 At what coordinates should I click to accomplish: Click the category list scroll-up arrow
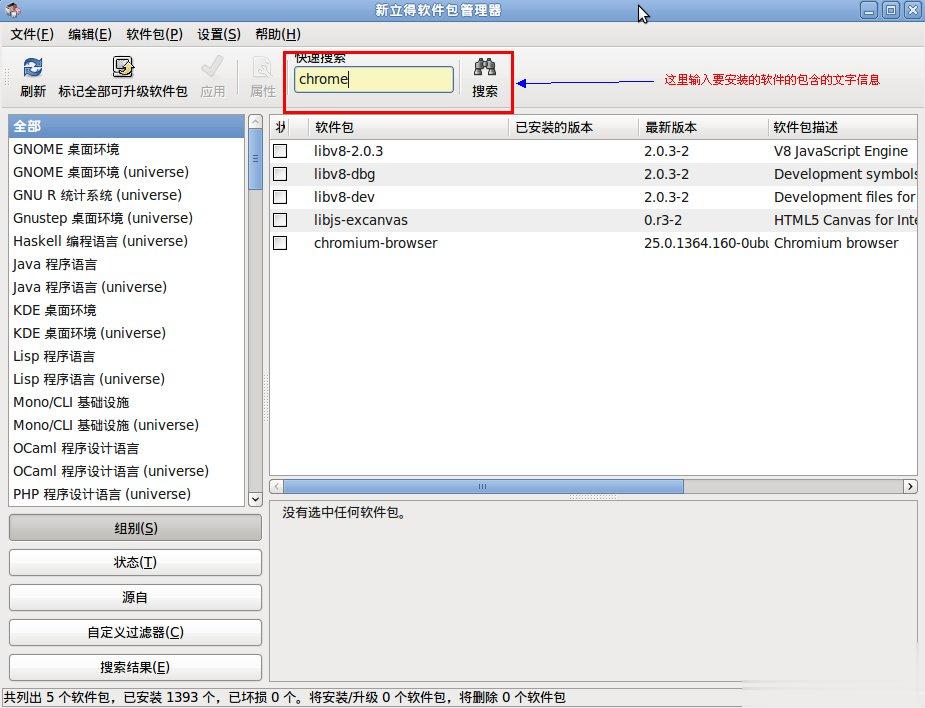click(x=255, y=121)
